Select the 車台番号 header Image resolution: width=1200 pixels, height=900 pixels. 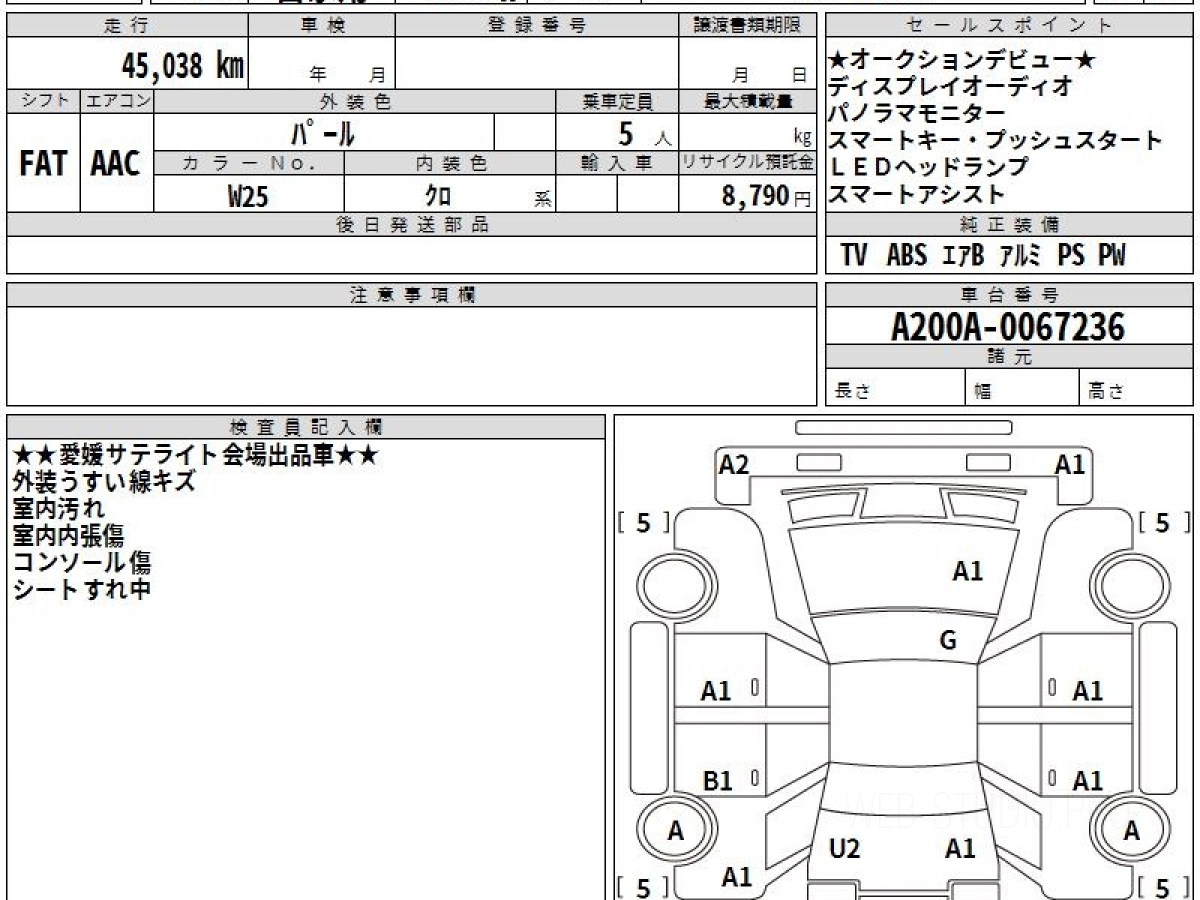(1009, 295)
